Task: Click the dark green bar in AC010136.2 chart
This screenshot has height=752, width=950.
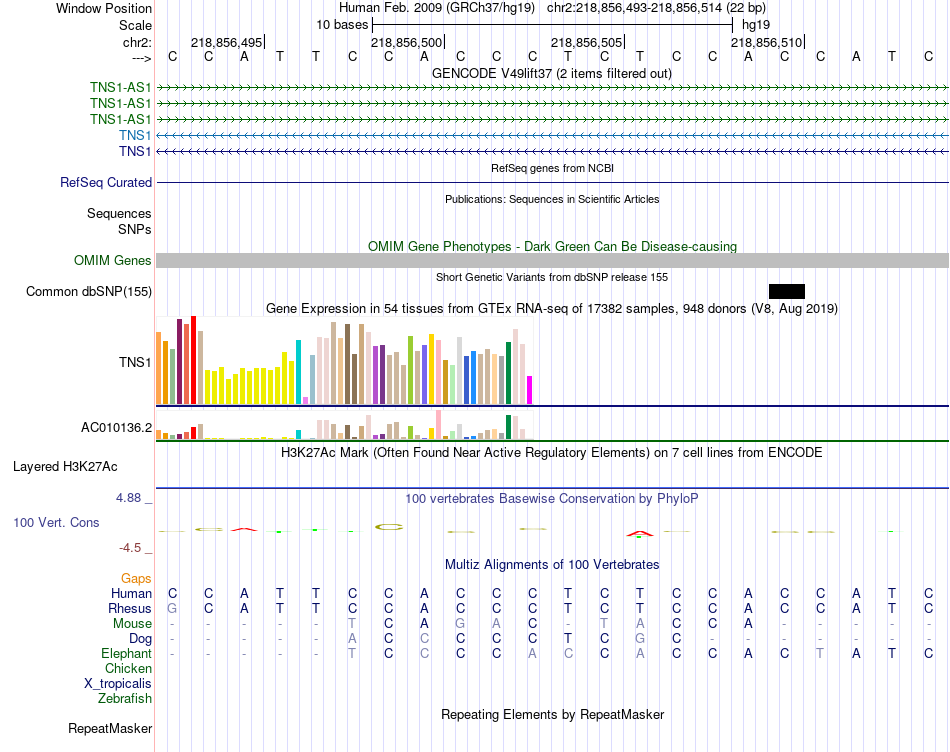Action: 508,427
